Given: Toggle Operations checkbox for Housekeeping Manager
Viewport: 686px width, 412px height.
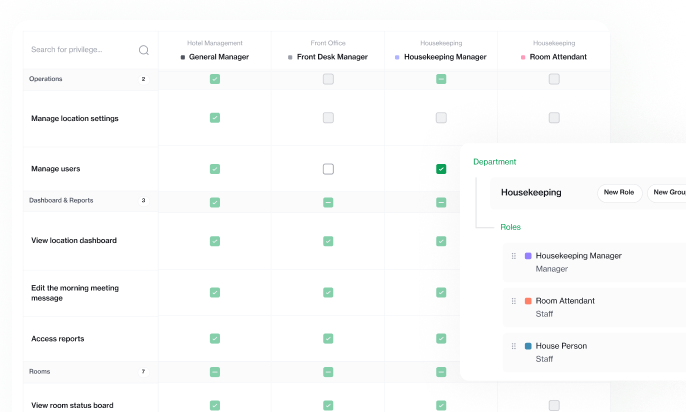Looking at the screenshot, I should tap(441, 79).
